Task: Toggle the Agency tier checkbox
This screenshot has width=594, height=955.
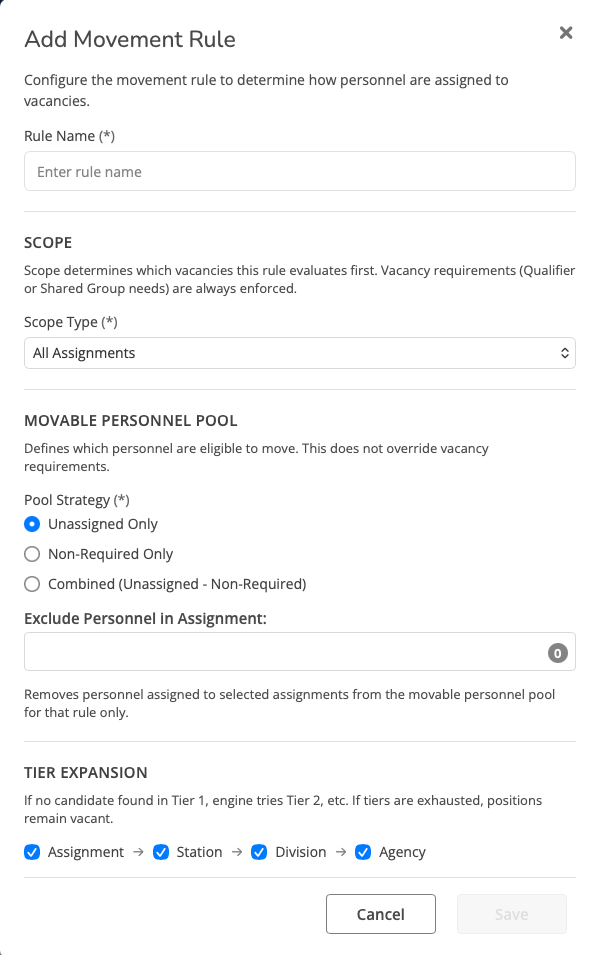Action: (363, 852)
